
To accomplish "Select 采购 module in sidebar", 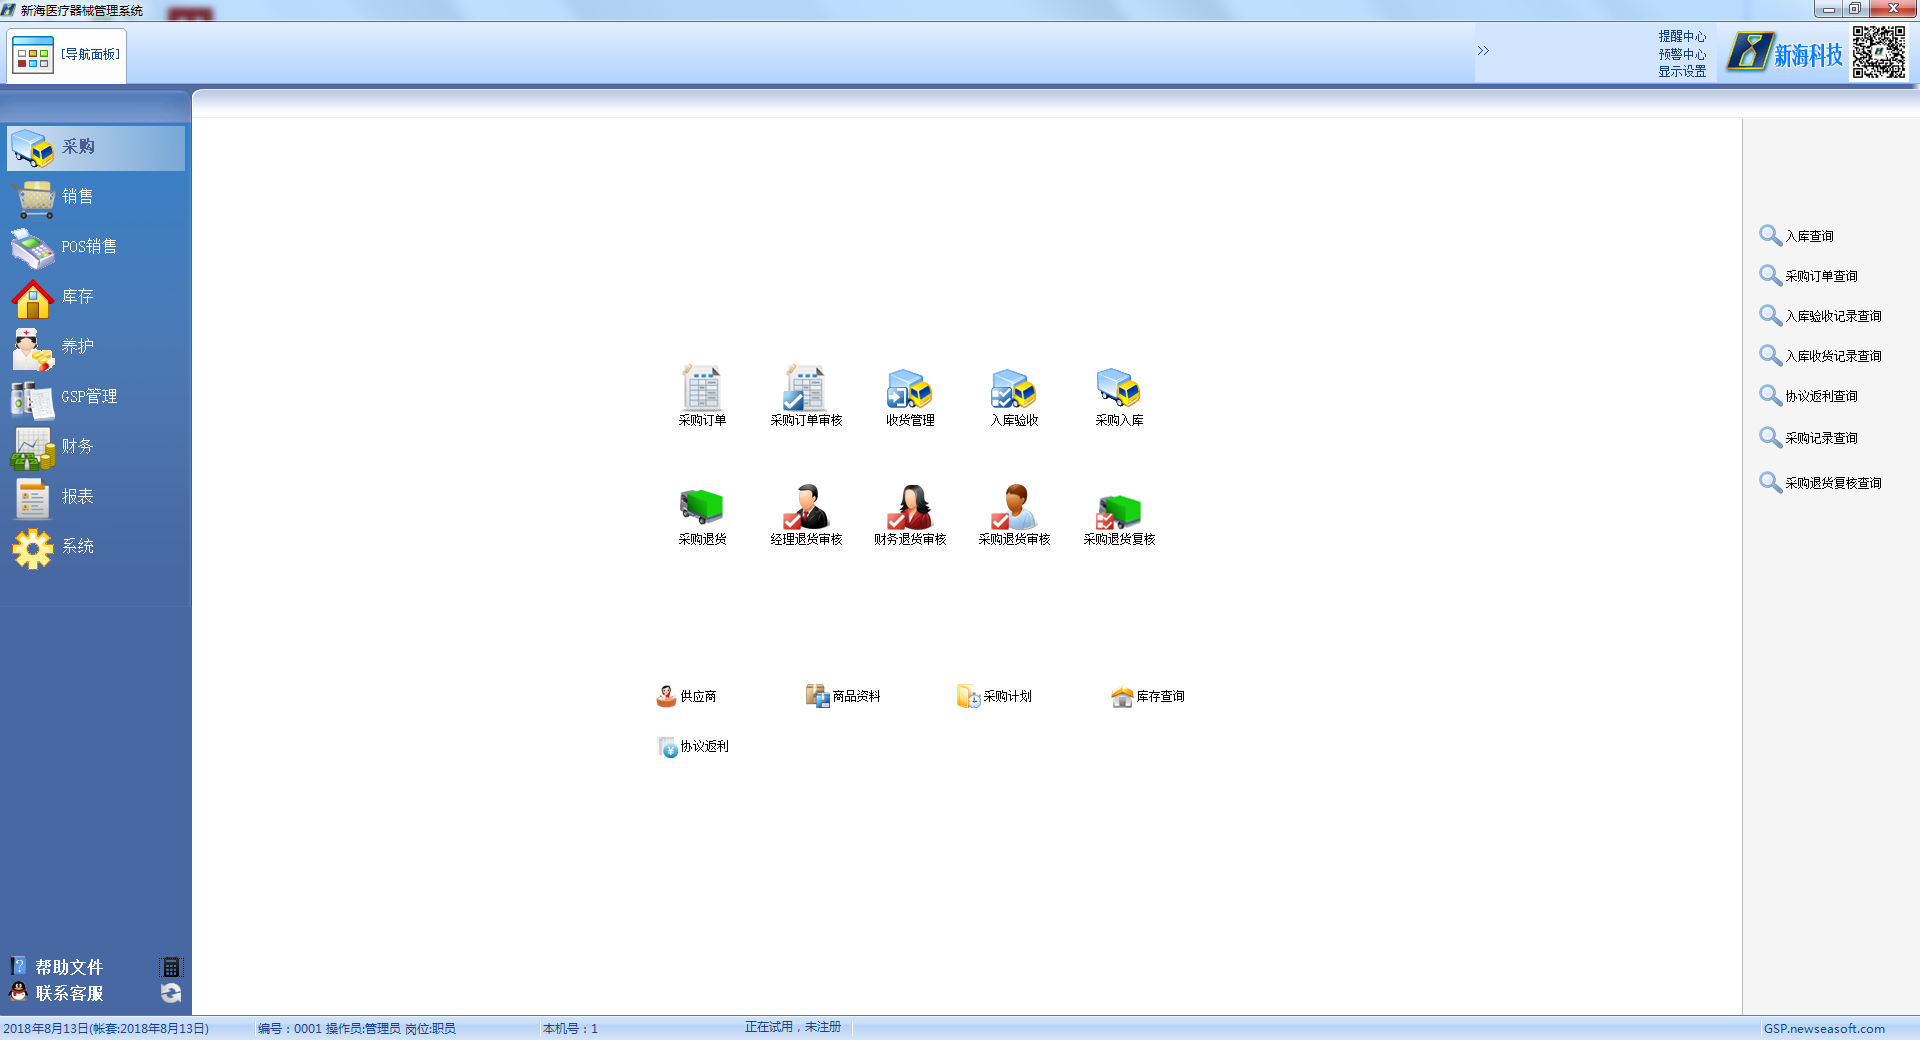I will coord(96,147).
